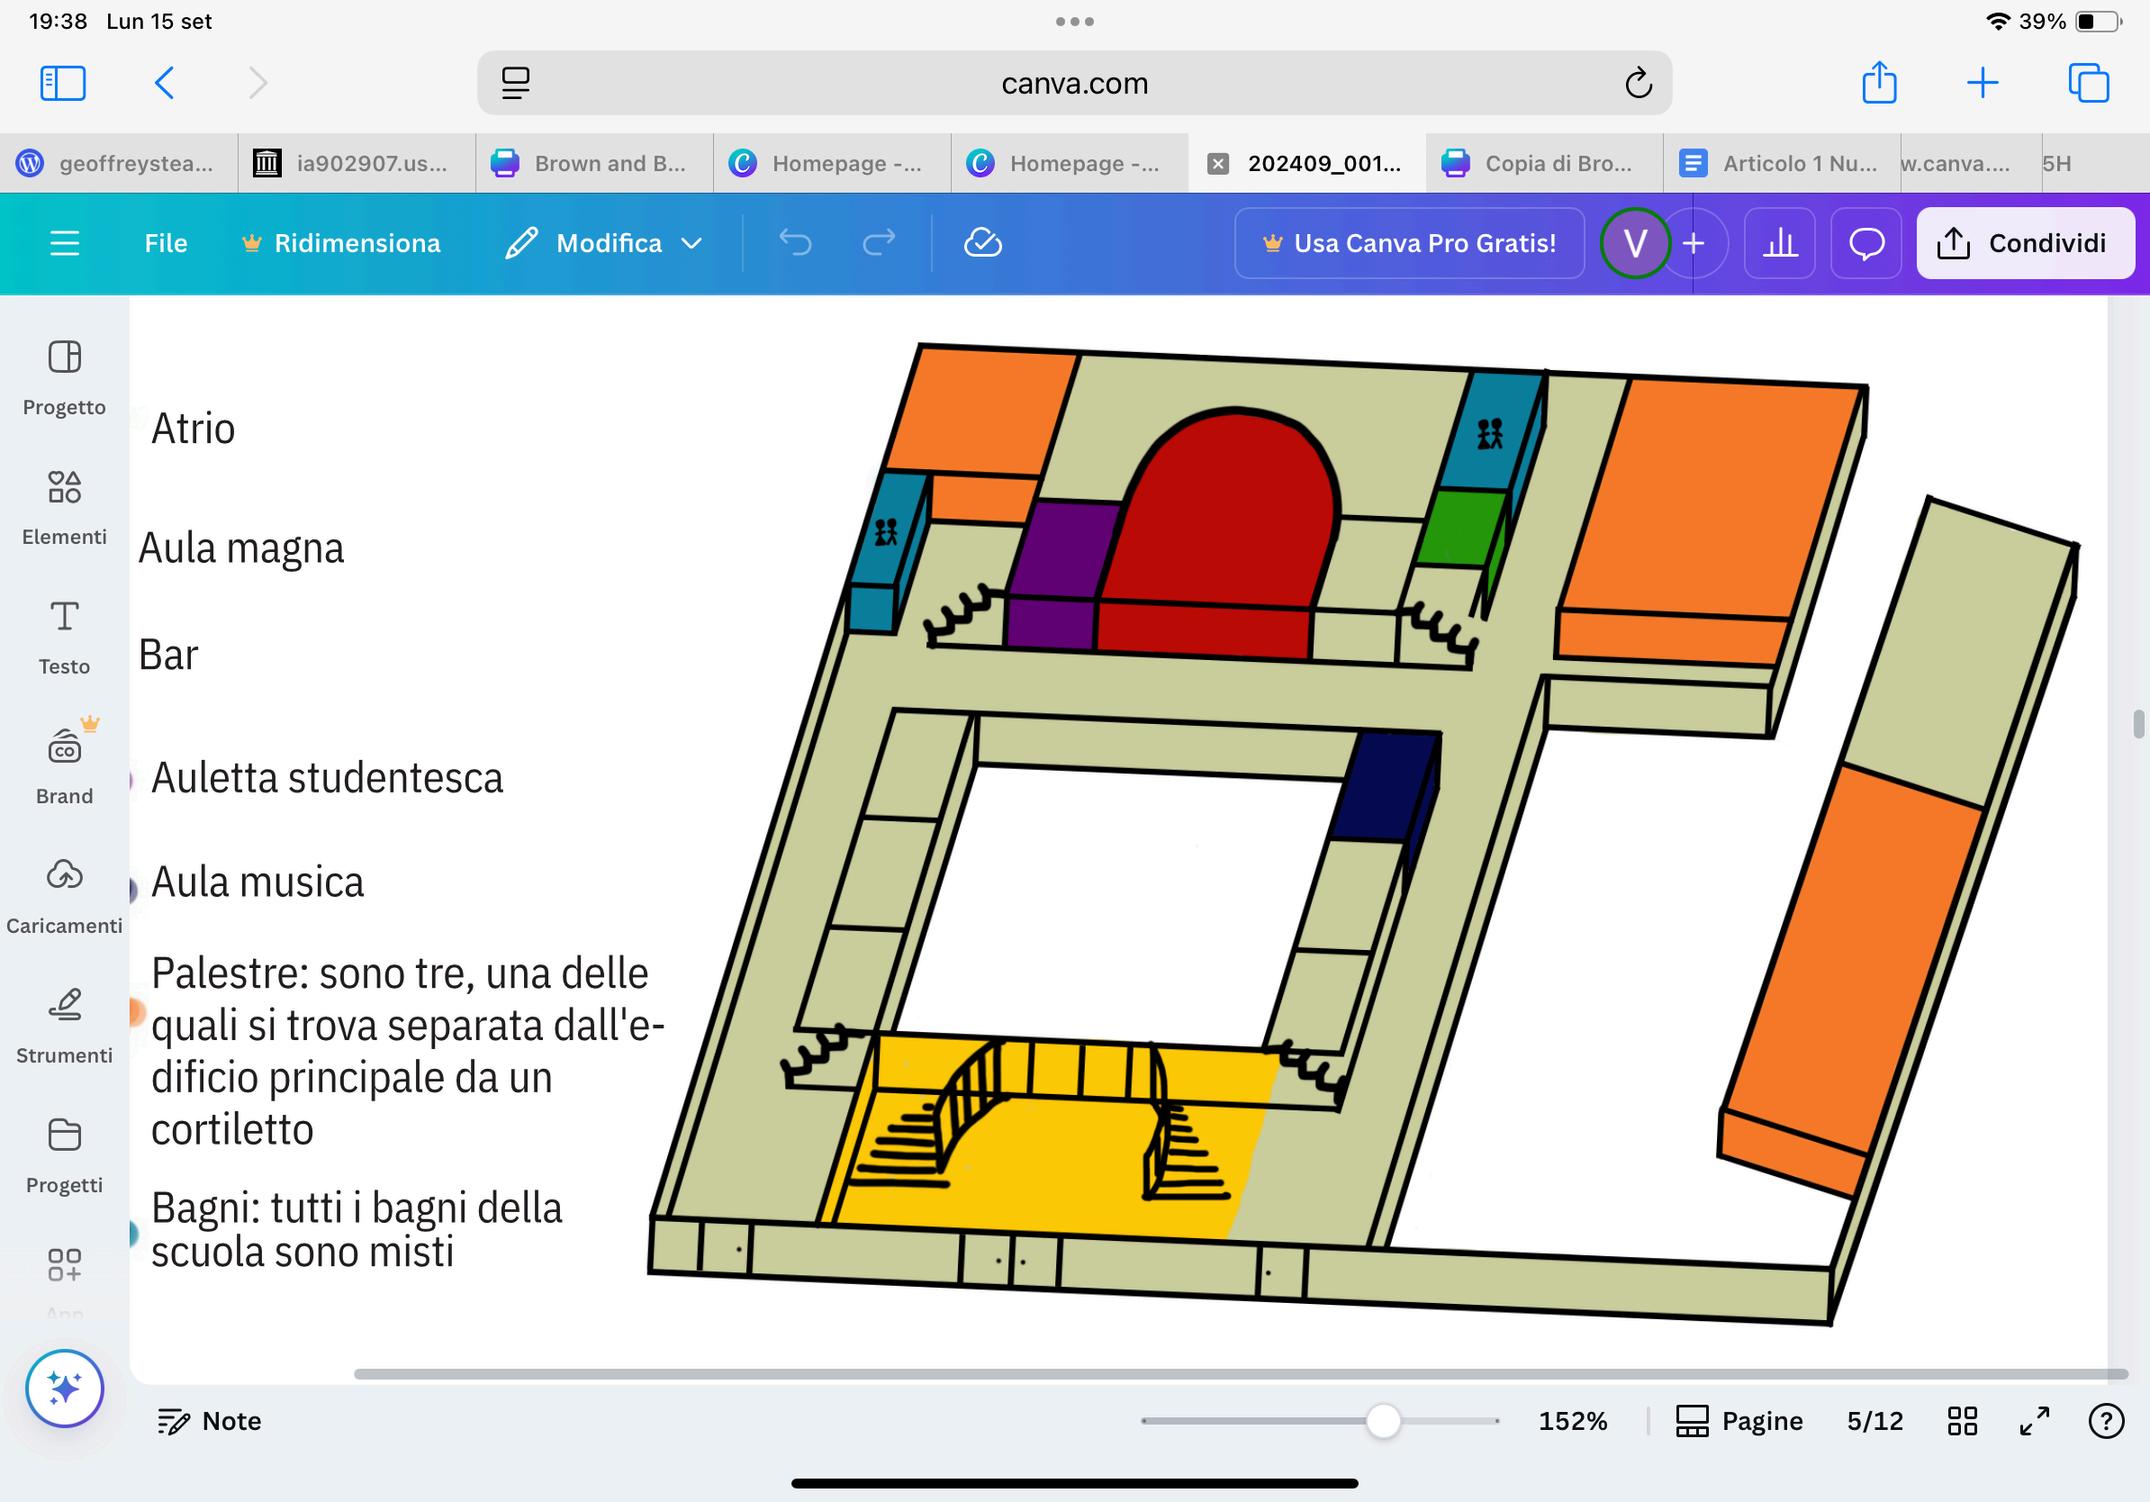Toggle the Safari sidebar panel
Viewport: 2150px width, 1502px height.
tap(62, 83)
